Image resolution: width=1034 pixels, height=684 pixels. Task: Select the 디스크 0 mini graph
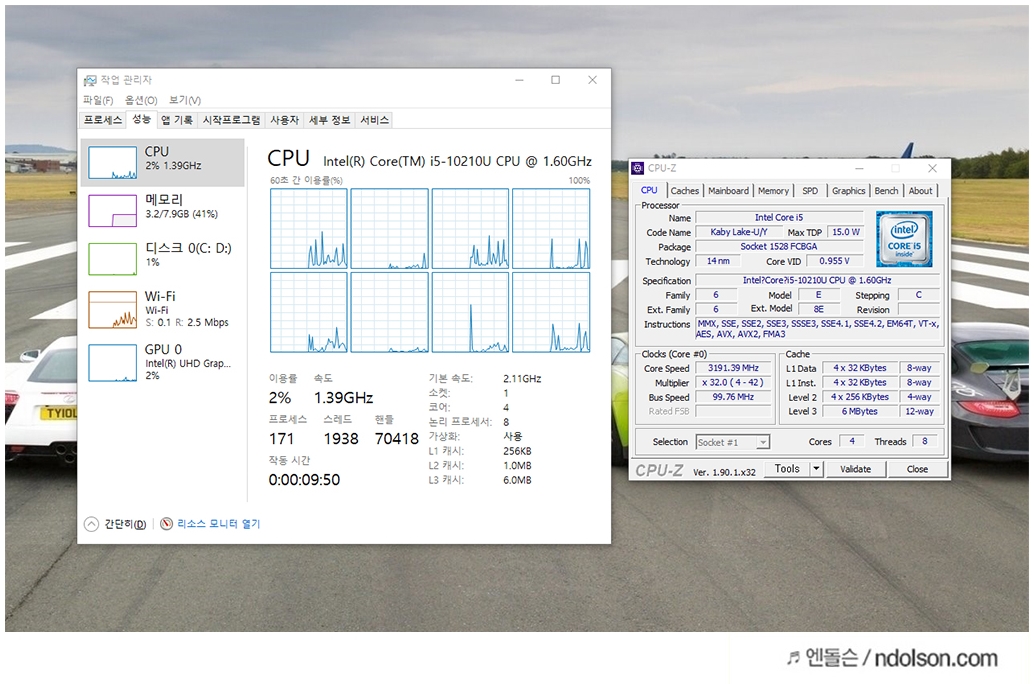(113, 259)
